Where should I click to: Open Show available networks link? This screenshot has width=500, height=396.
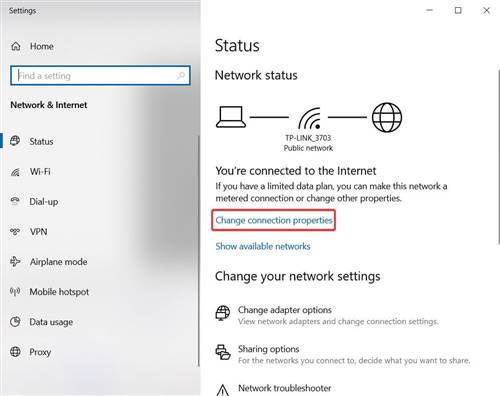coord(263,246)
